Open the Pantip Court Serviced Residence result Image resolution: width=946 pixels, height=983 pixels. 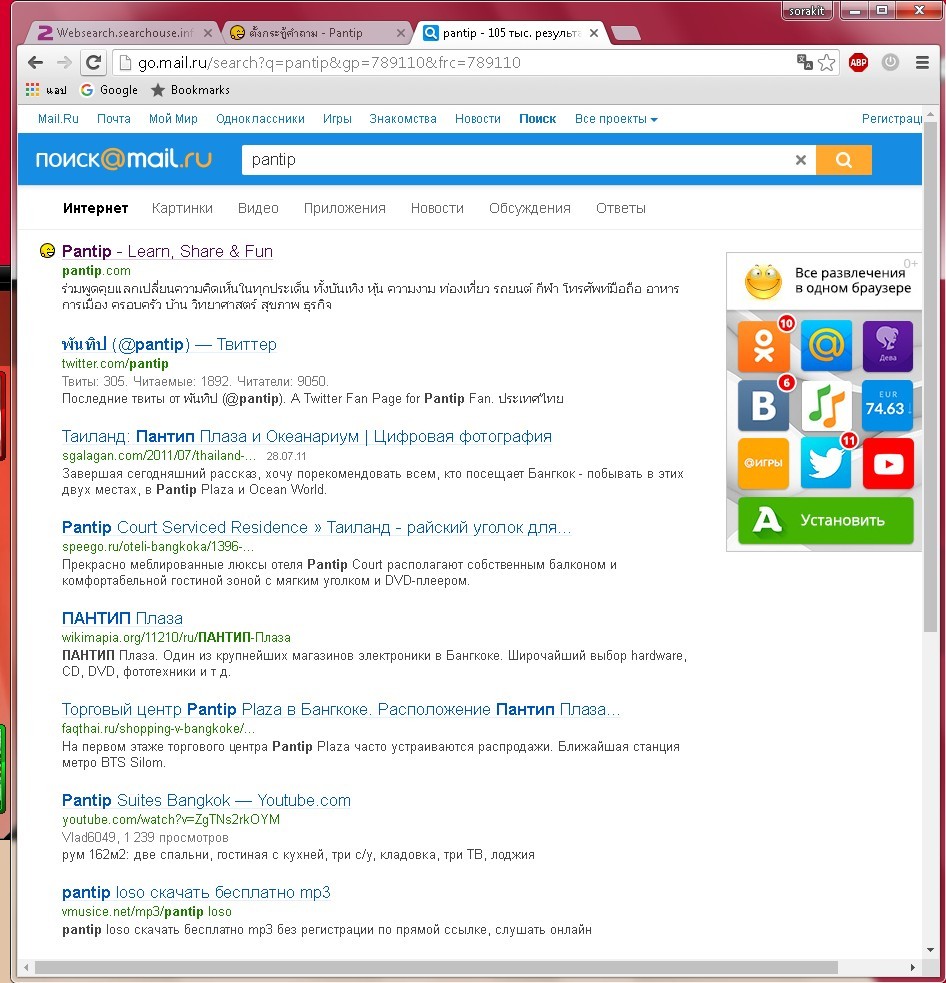pyautogui.click(x=317, y=527)
